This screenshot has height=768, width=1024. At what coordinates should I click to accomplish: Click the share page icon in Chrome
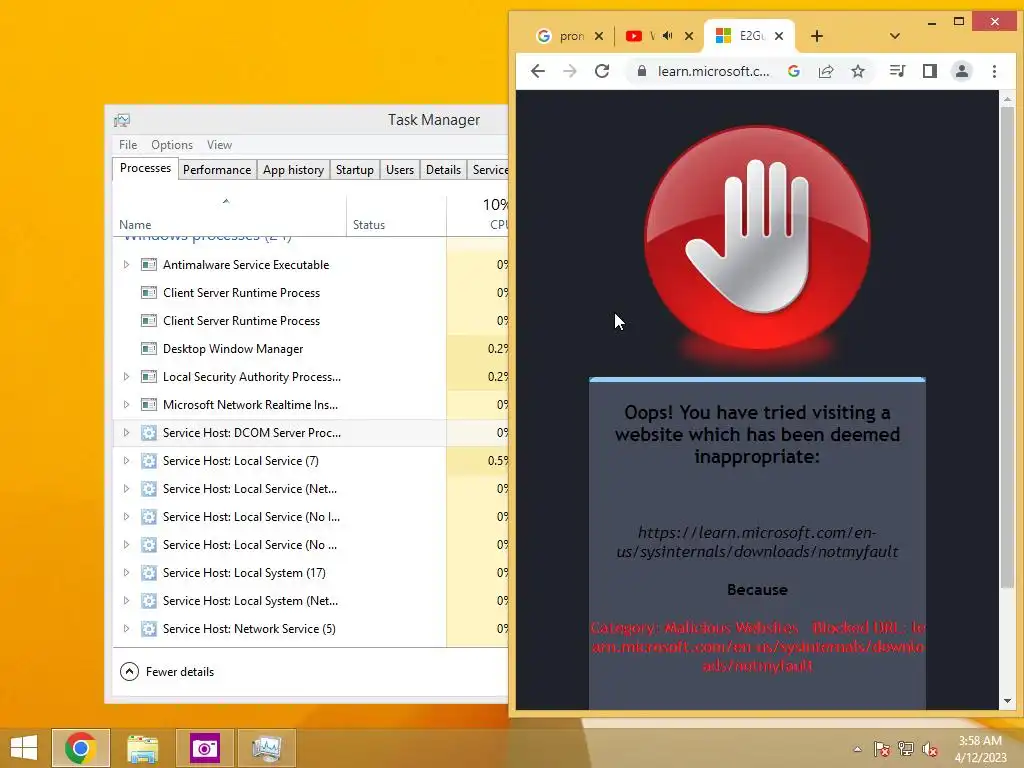[826, 71]
